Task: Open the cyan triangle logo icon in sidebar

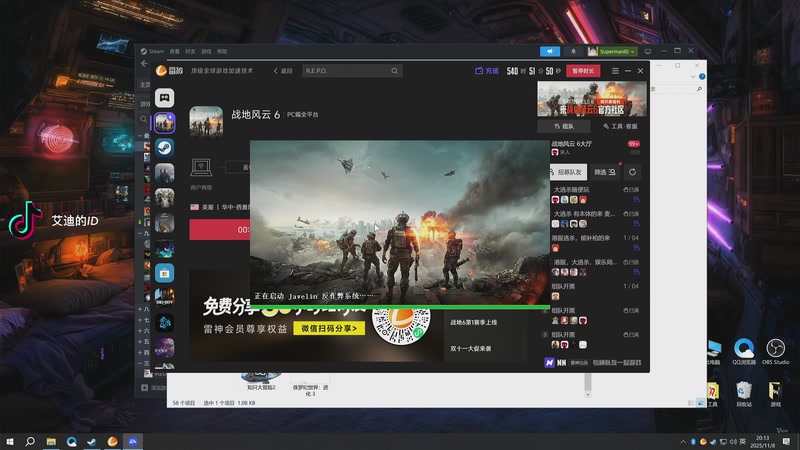Action: pos(164,322)
